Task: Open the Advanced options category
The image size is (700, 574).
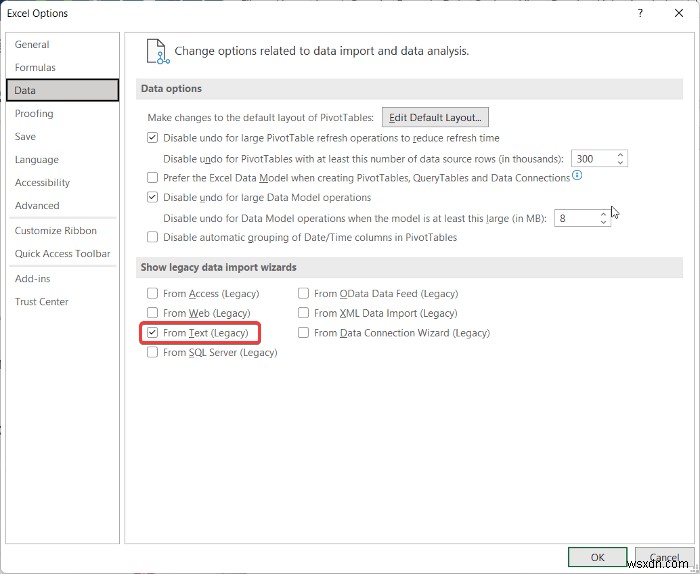Action: [62, 206]
